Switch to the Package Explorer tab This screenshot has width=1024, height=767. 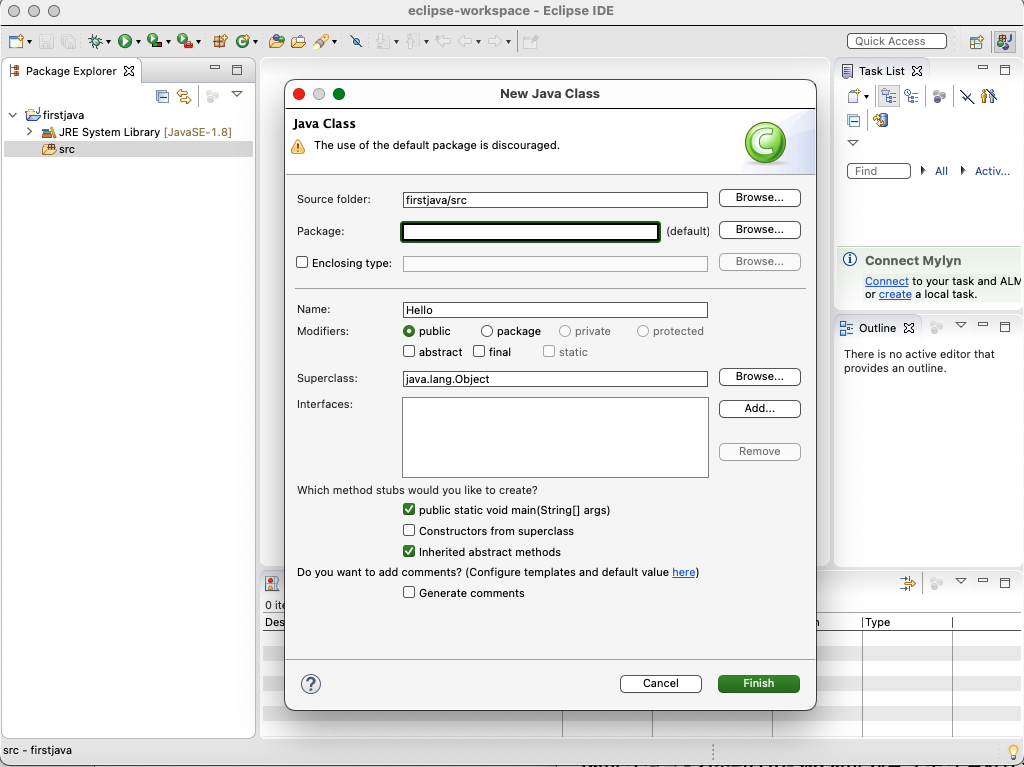(71, 71)
